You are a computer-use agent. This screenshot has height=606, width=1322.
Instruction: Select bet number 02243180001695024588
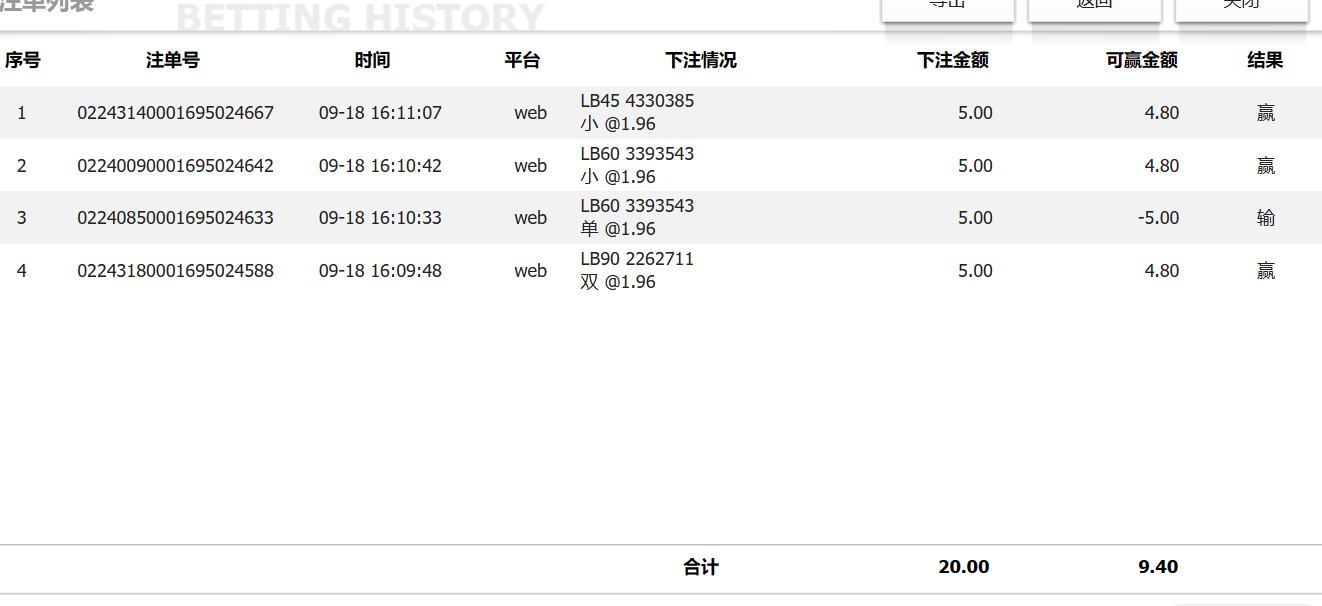click(175, 271)
